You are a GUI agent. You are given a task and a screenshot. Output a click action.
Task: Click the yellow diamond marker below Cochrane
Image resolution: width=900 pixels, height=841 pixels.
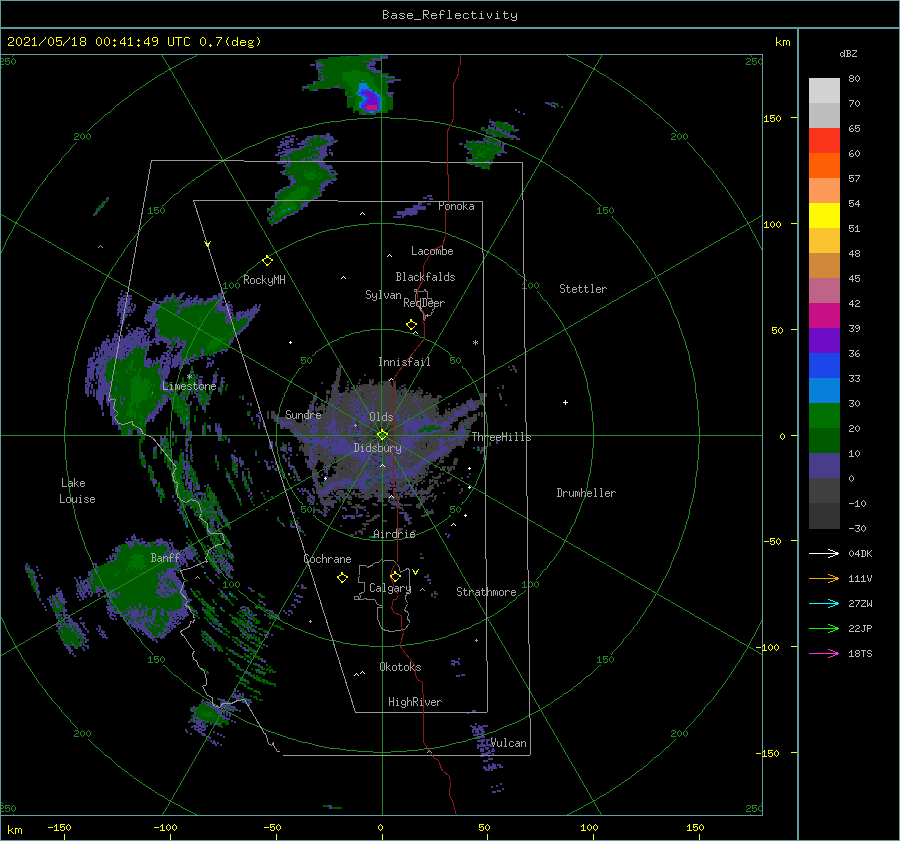342,578
